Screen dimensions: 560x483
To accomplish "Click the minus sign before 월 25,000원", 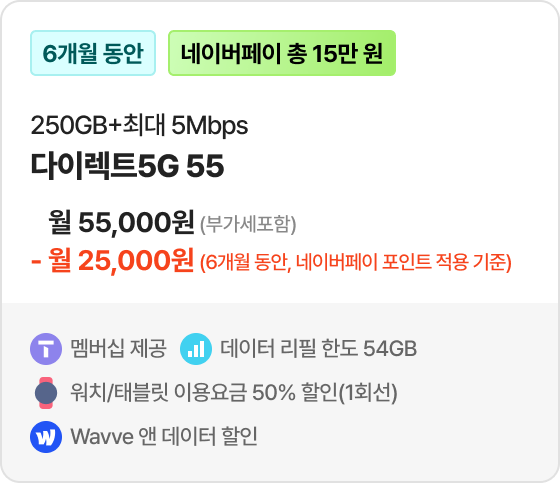I will 36,262.
